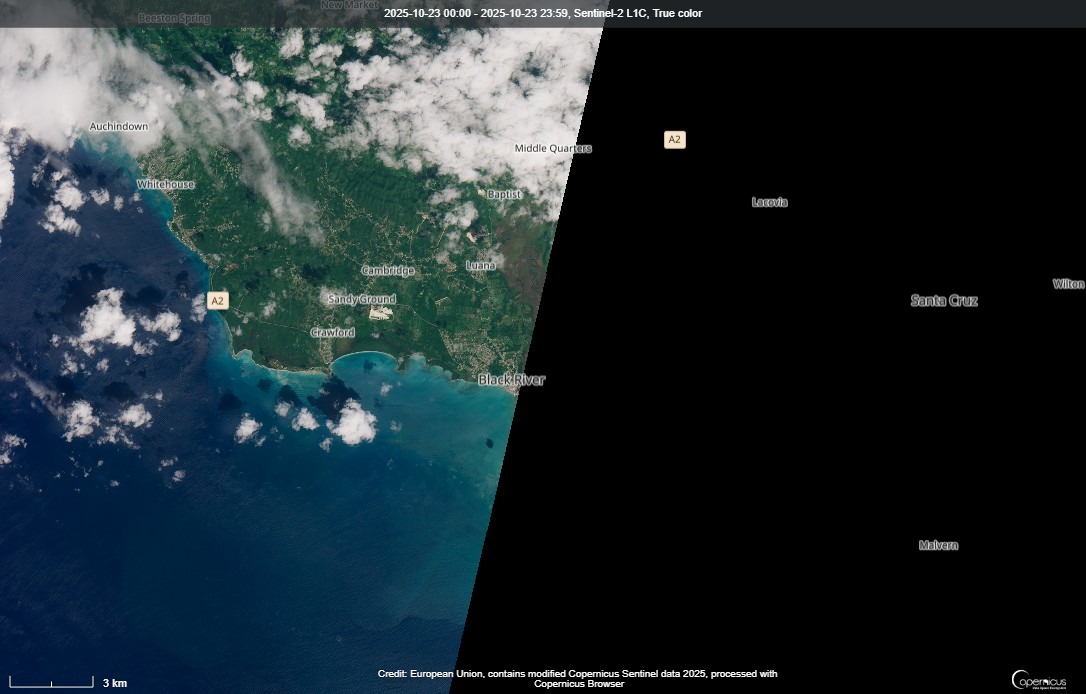The width and height of the screenshot is (1086, 694).
Task: Click the Malvern place label
Action: pyautogui.click(x=938, y=545)
